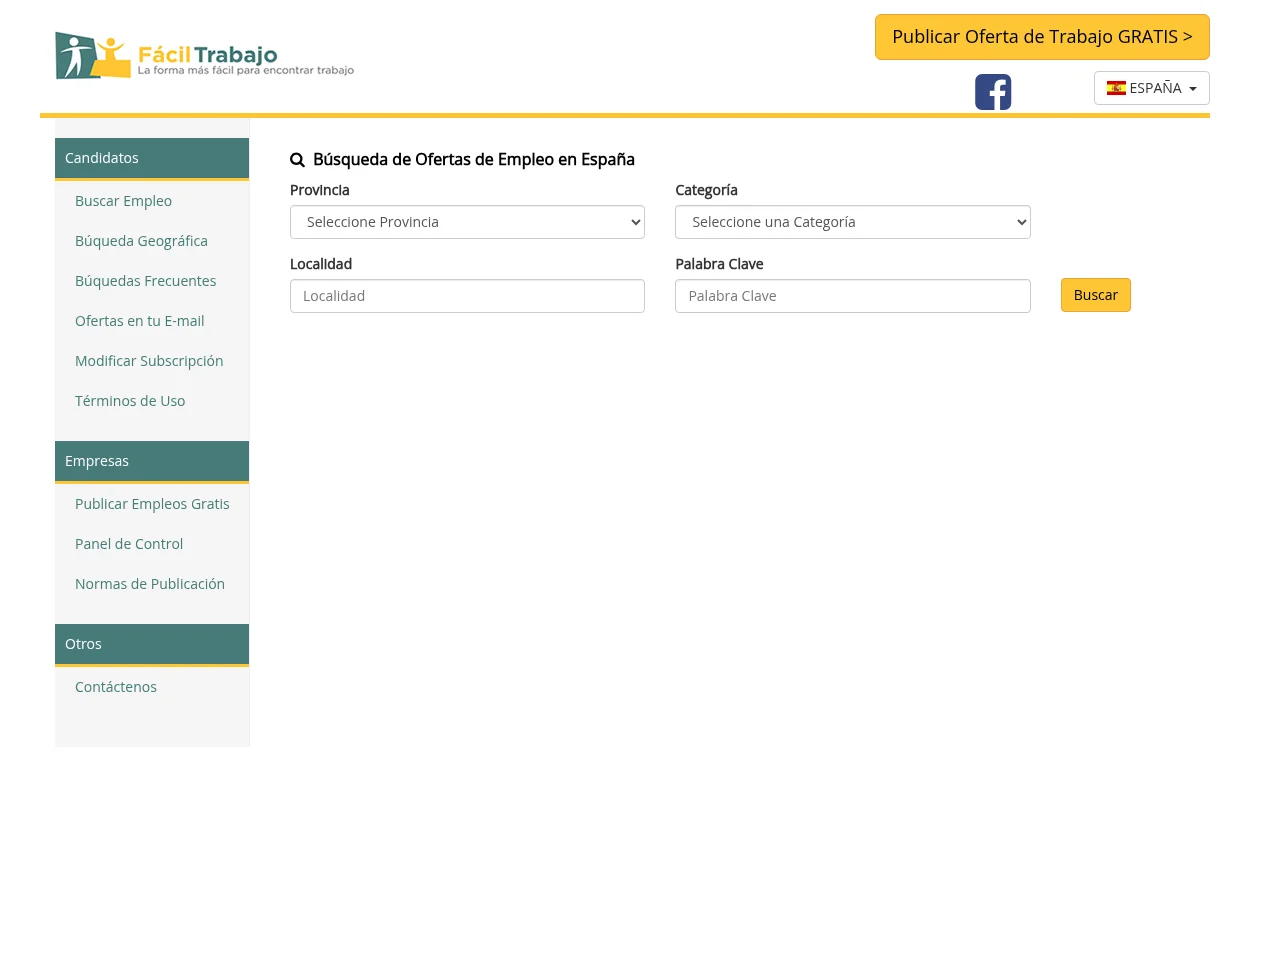Click the Categoría field label

706,190
